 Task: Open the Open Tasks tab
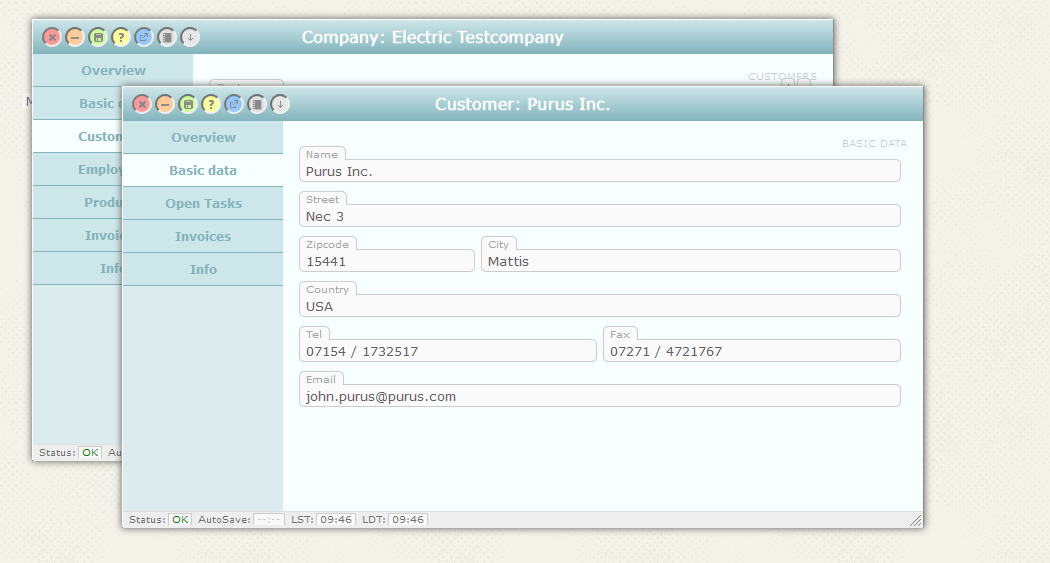click(x=203, y=203)
